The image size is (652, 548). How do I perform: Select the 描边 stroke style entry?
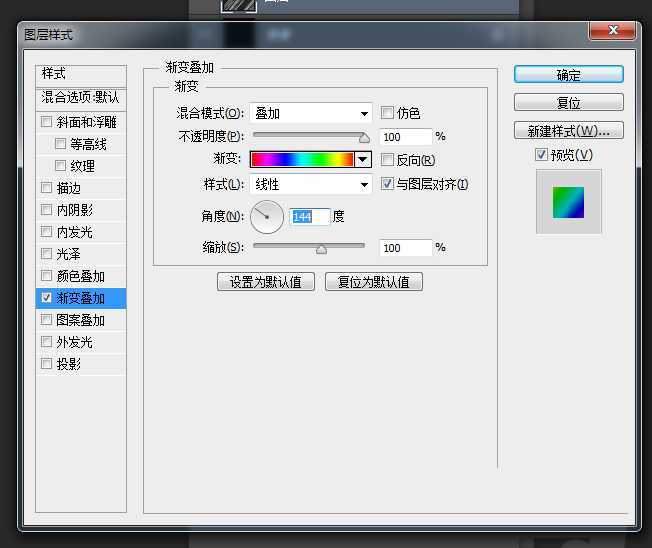[69, 188]
